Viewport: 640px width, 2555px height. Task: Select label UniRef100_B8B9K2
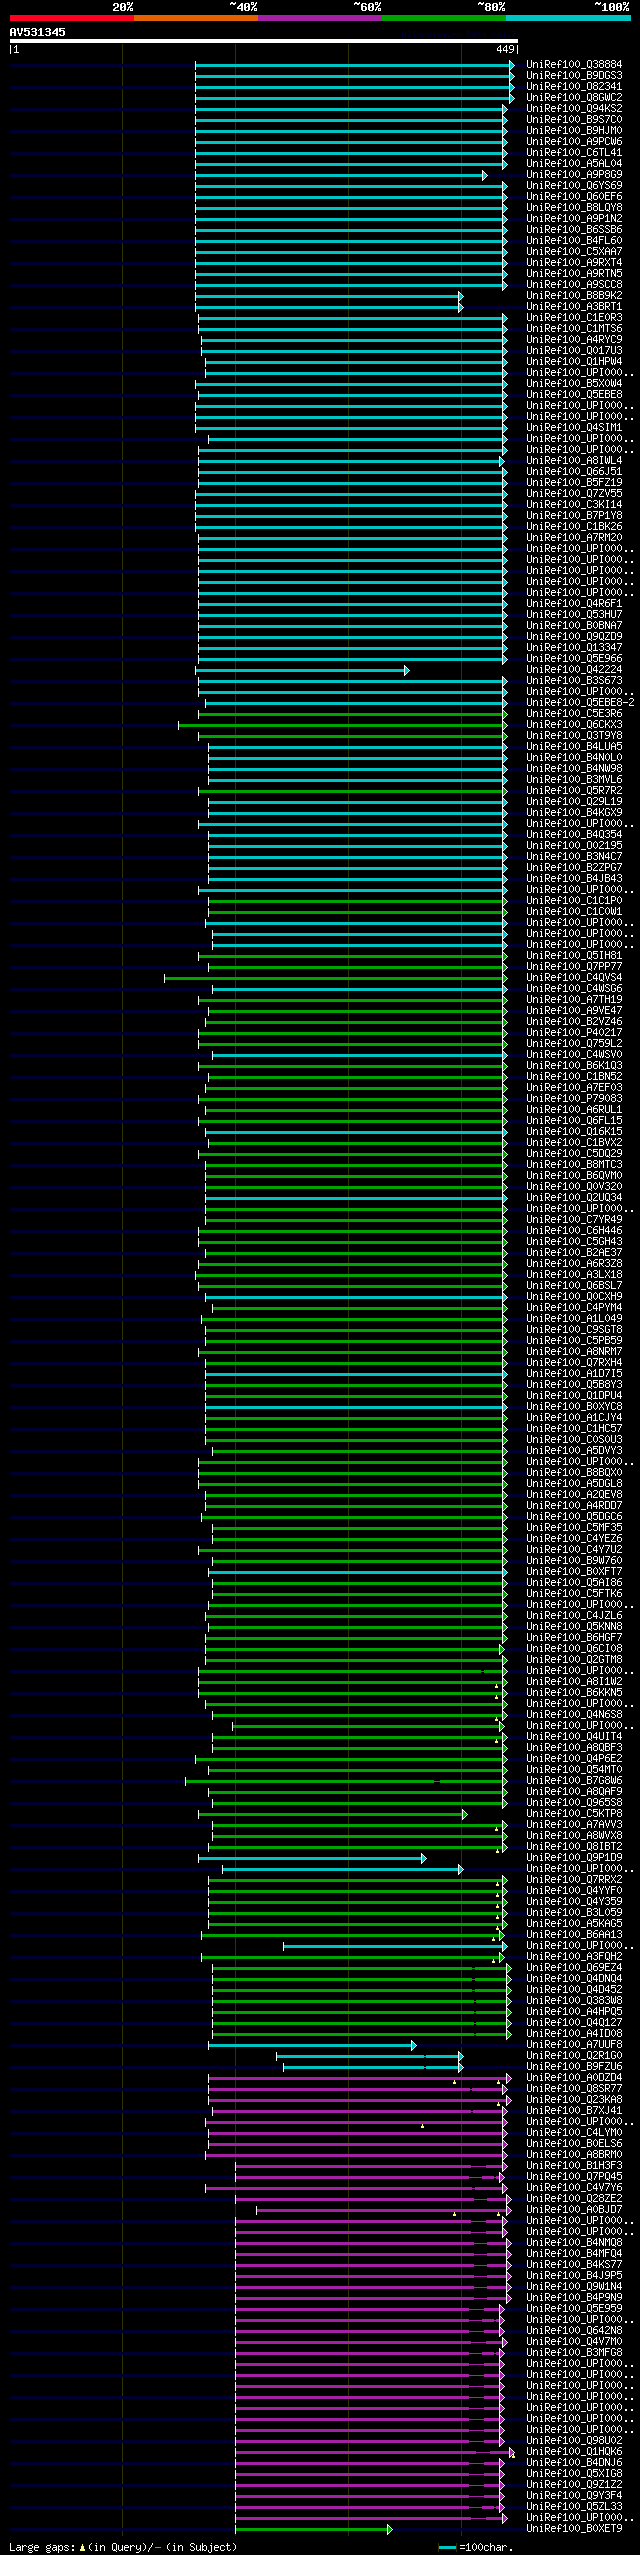pyautogui.click(x=574, y=296)
